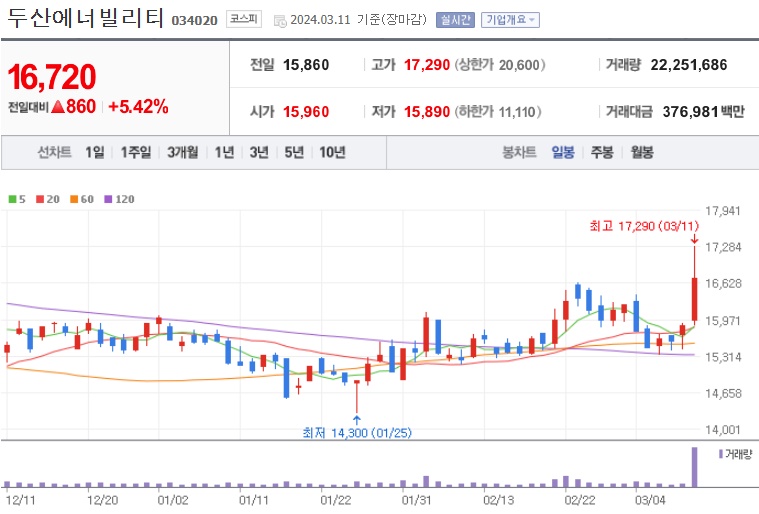759x514 pixels.
Task: Click the 12/11 date axis label
Action: click(21, 500)
